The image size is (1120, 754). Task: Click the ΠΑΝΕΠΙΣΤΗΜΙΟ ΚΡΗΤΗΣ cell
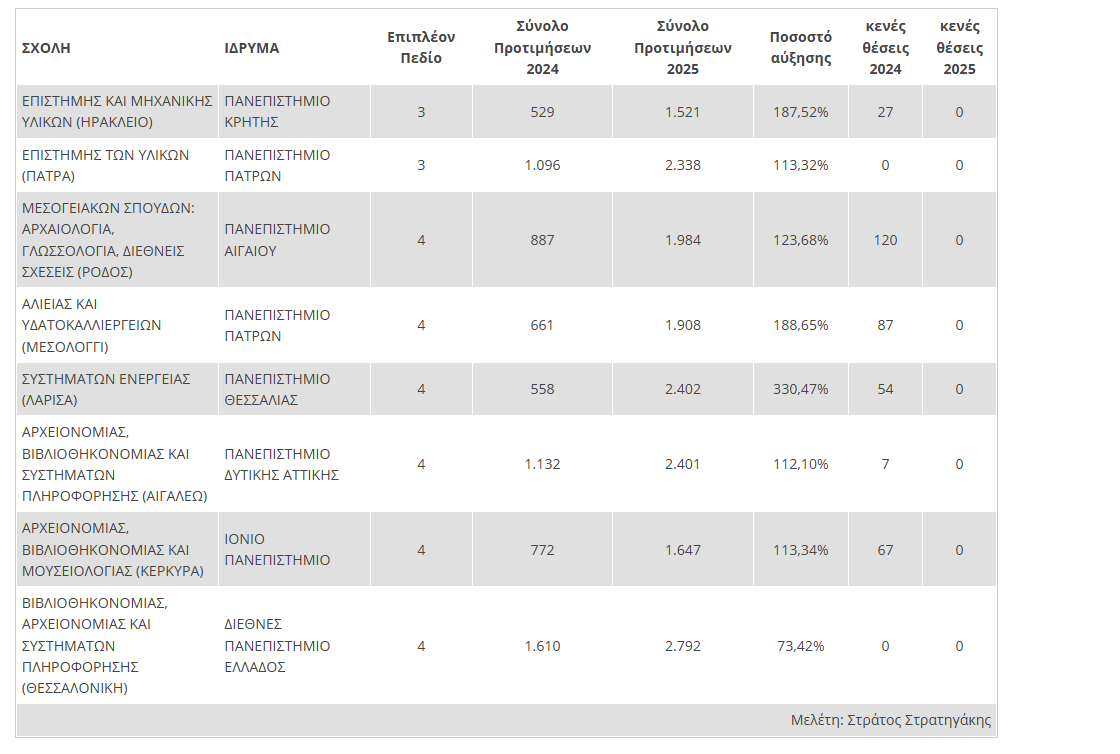point(277,112)
